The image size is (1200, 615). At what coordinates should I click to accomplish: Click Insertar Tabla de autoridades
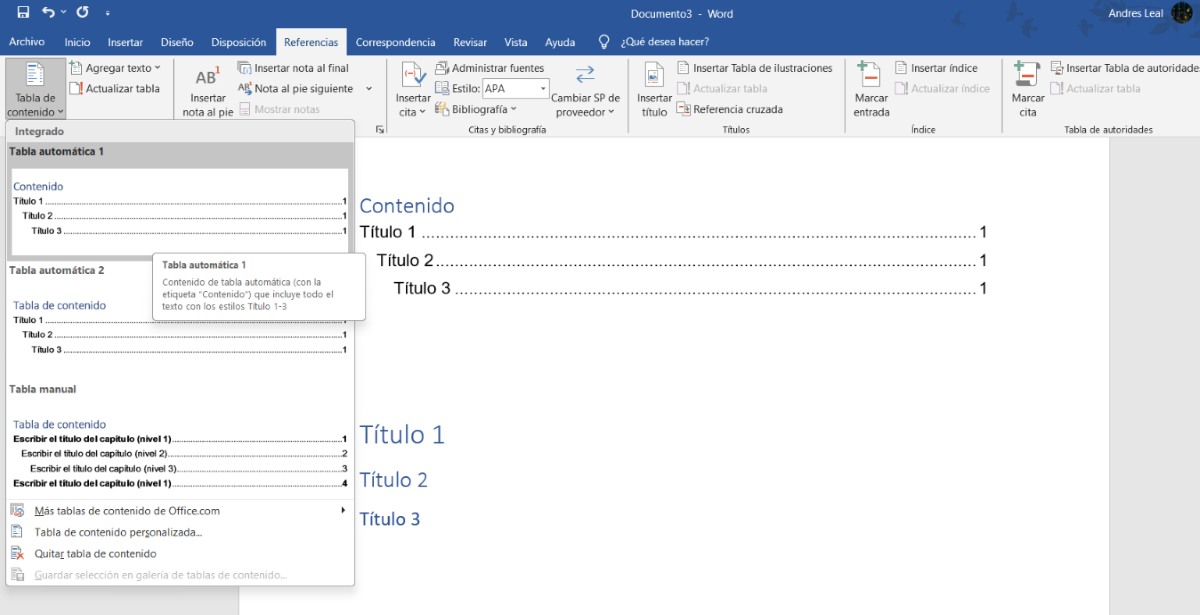[x=1125, y=68]
